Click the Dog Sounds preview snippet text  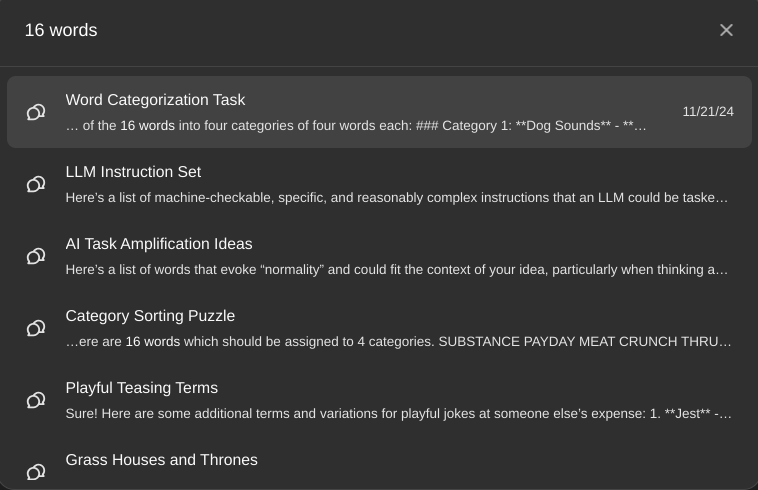pyautogui.click(x=356, y=126)
